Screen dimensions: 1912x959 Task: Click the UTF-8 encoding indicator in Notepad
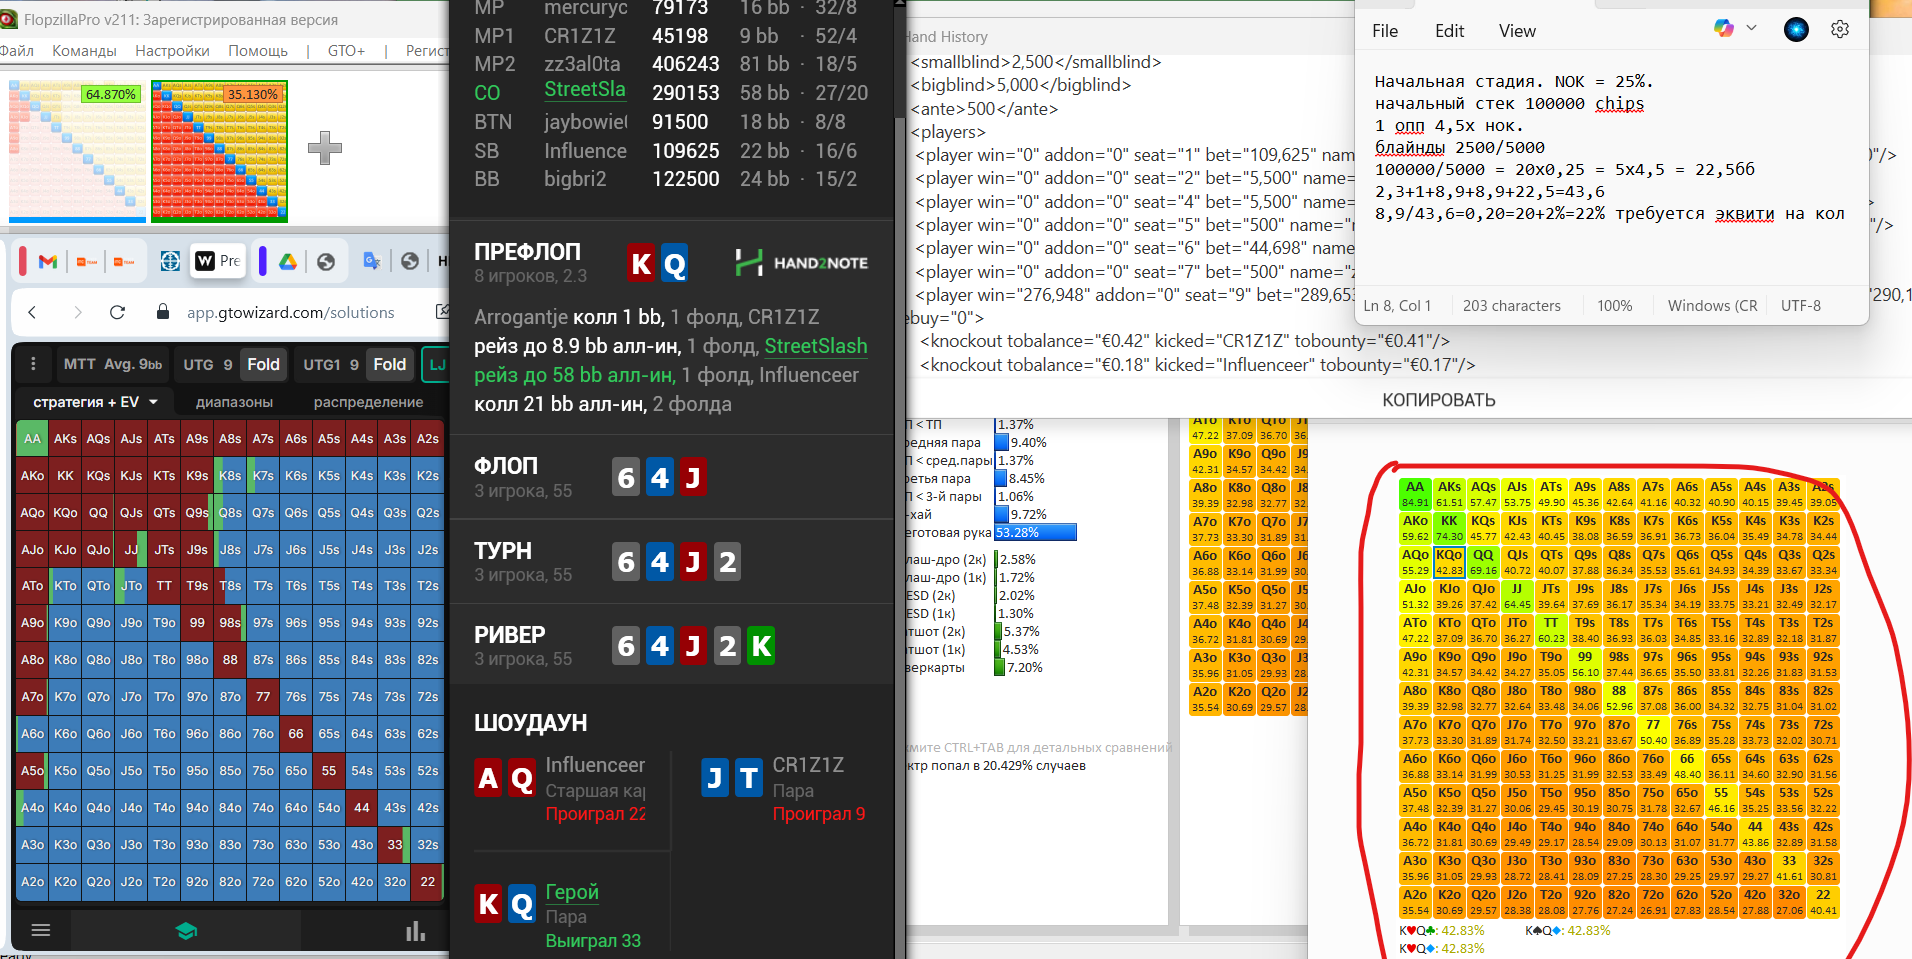tap(1800, 306)
